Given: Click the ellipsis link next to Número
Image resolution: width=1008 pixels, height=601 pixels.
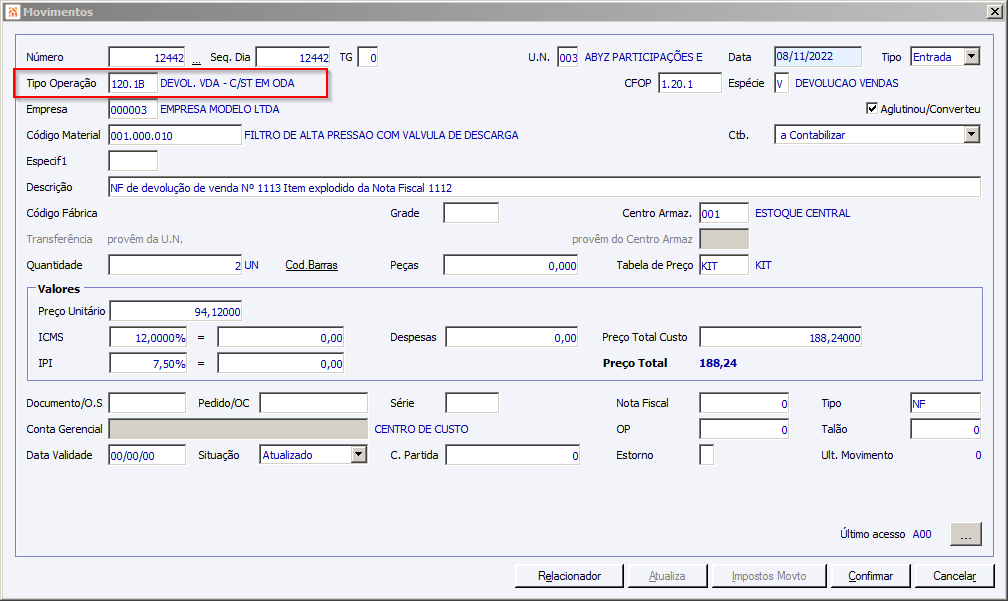Looking at the screenshot, I should coord(196,60).
